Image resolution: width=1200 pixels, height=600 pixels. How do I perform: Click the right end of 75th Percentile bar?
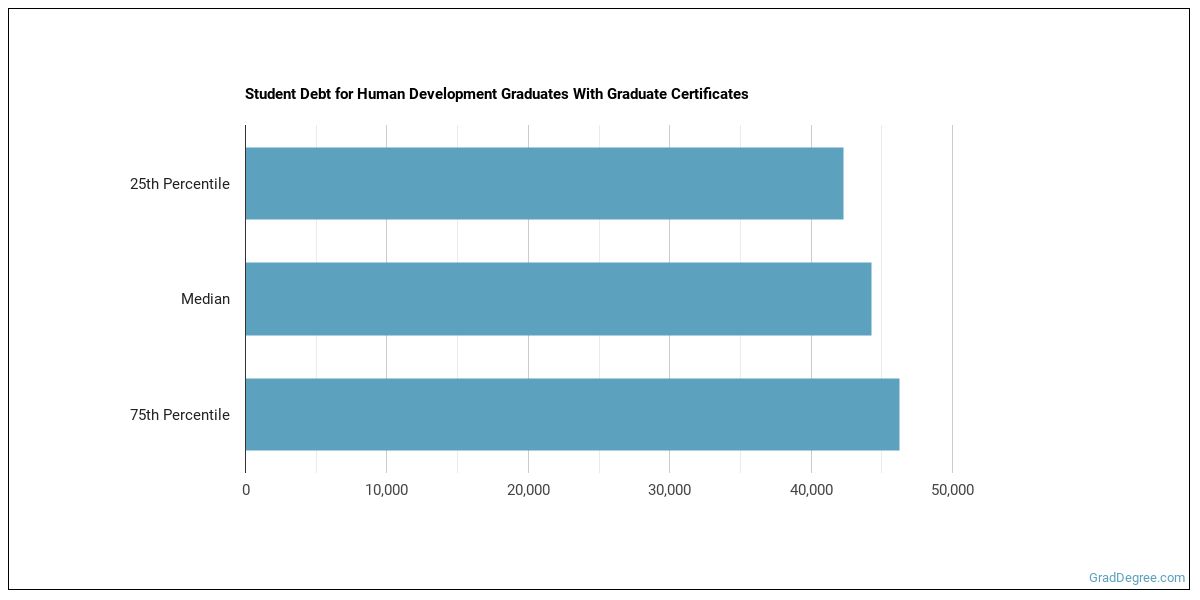895,415
